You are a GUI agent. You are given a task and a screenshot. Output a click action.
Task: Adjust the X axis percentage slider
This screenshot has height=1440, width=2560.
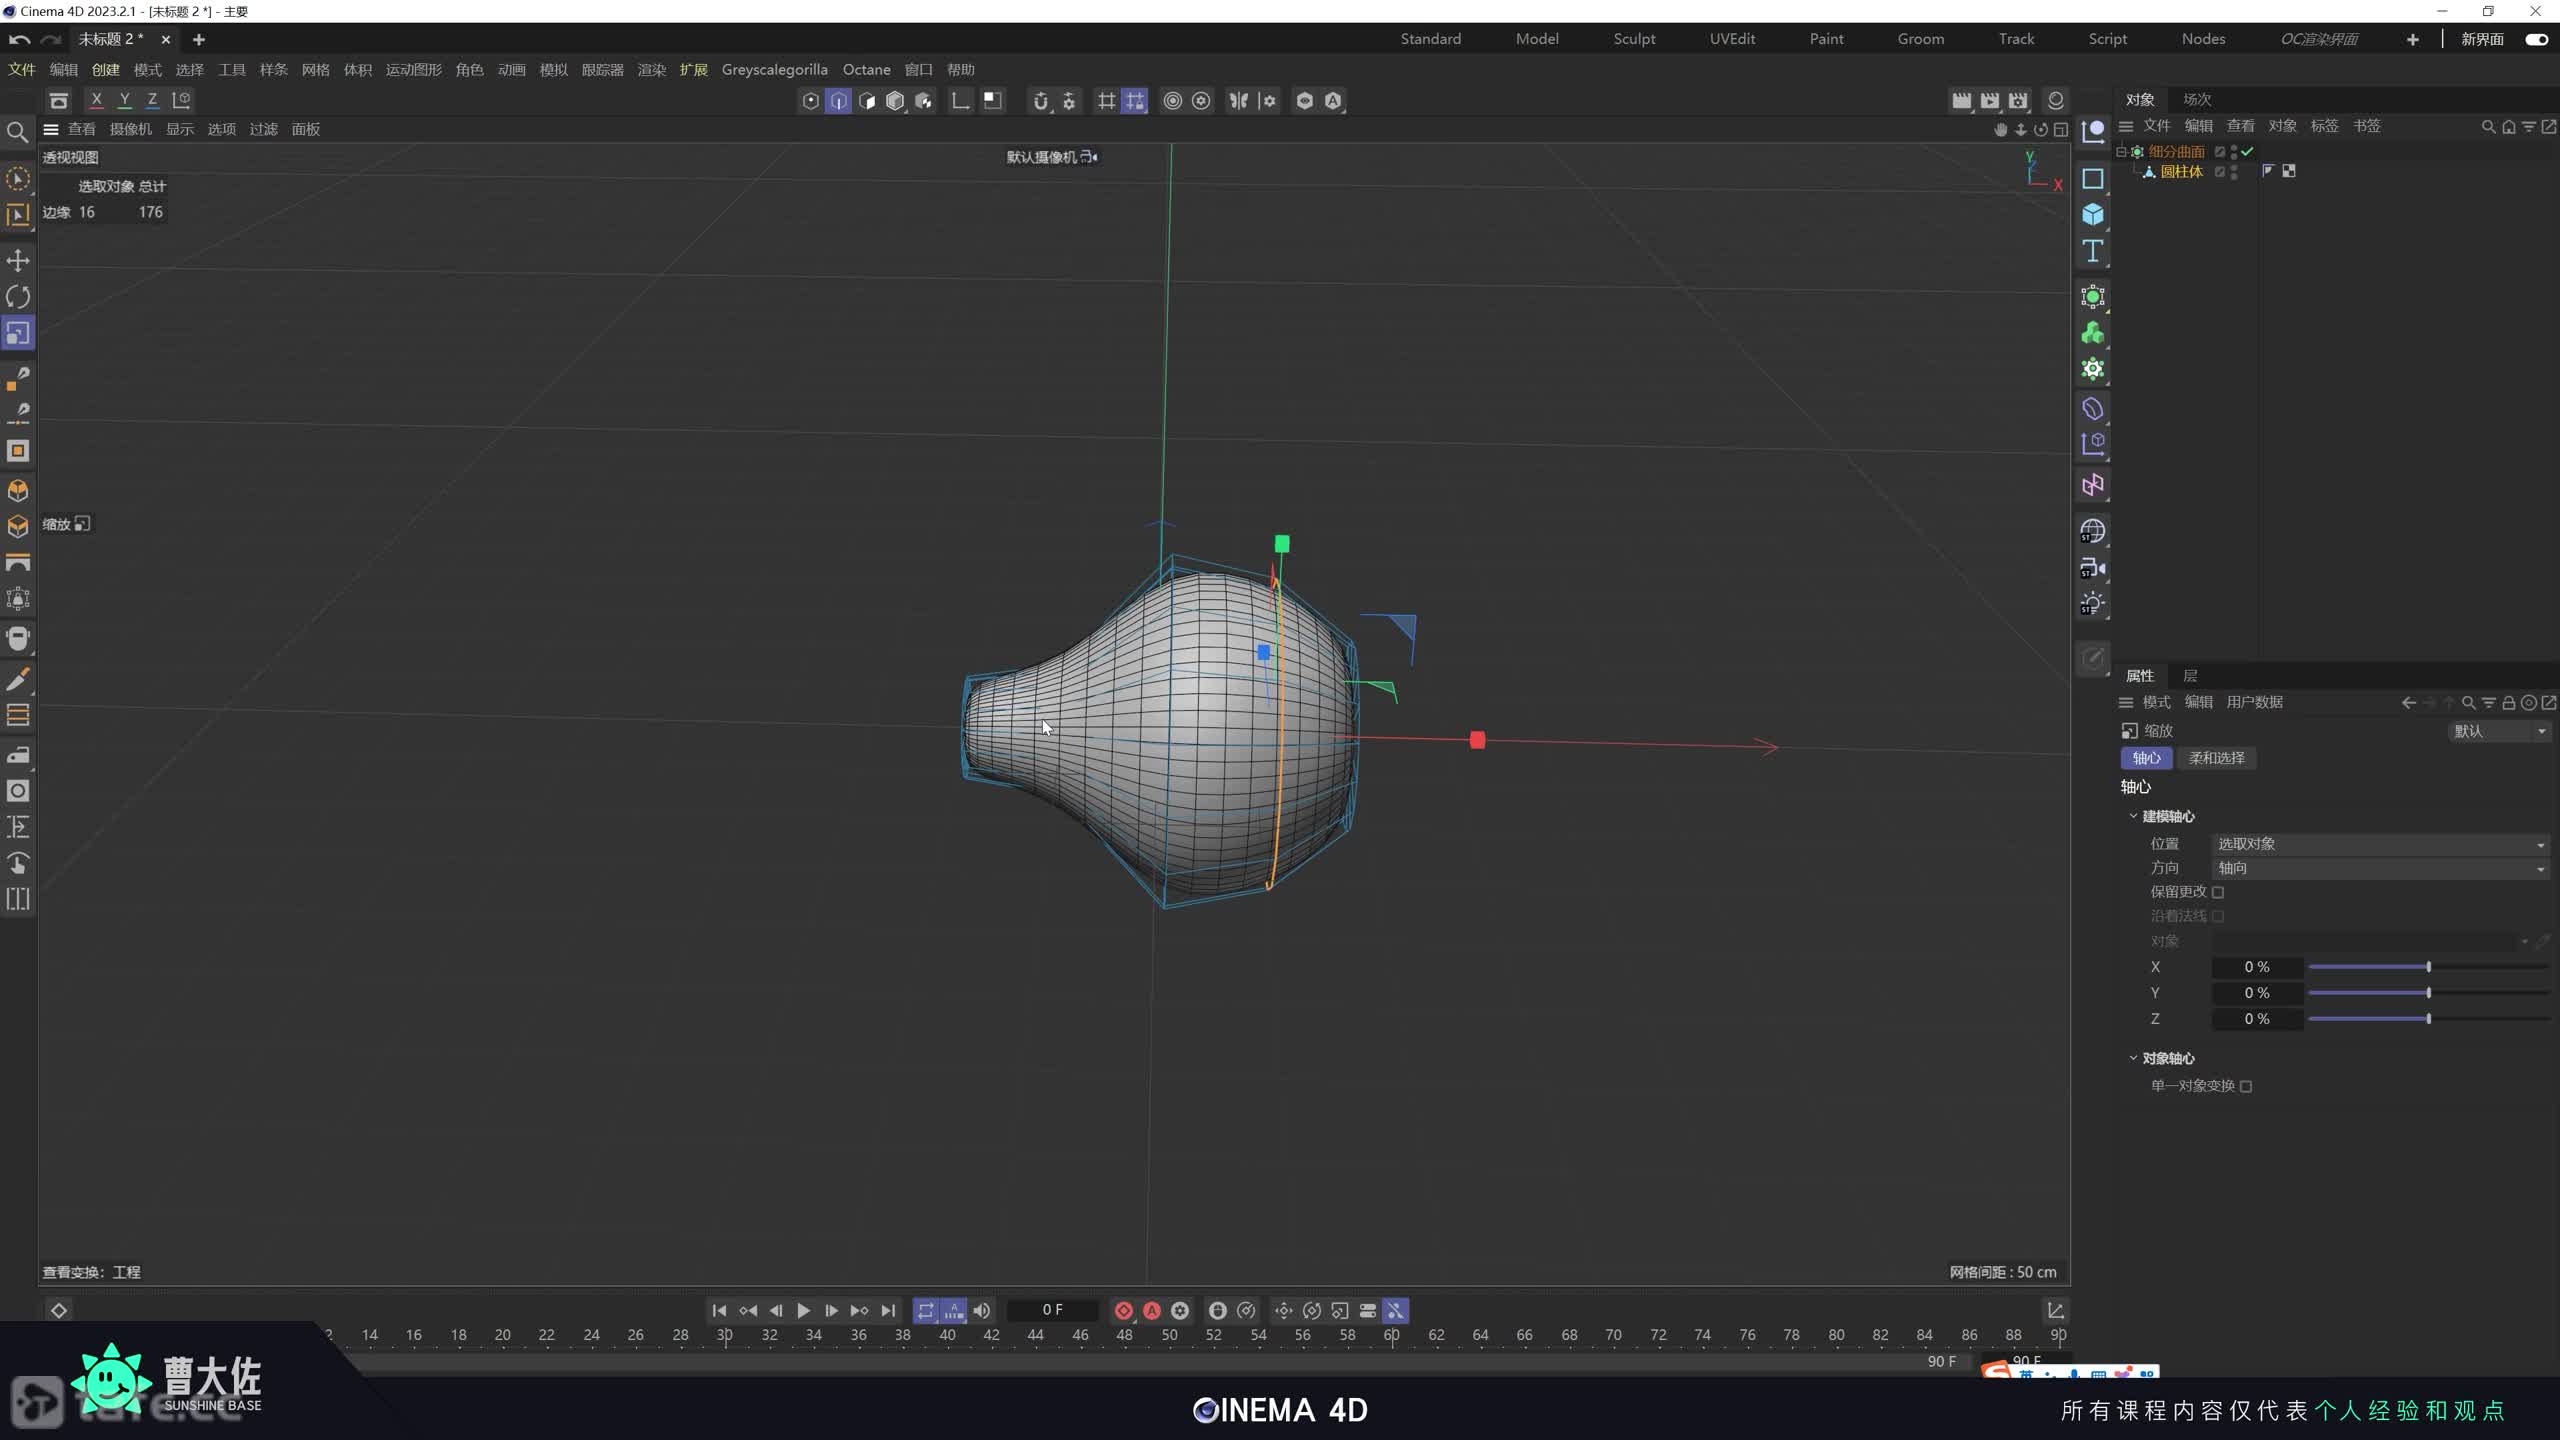coord(2428,967)
